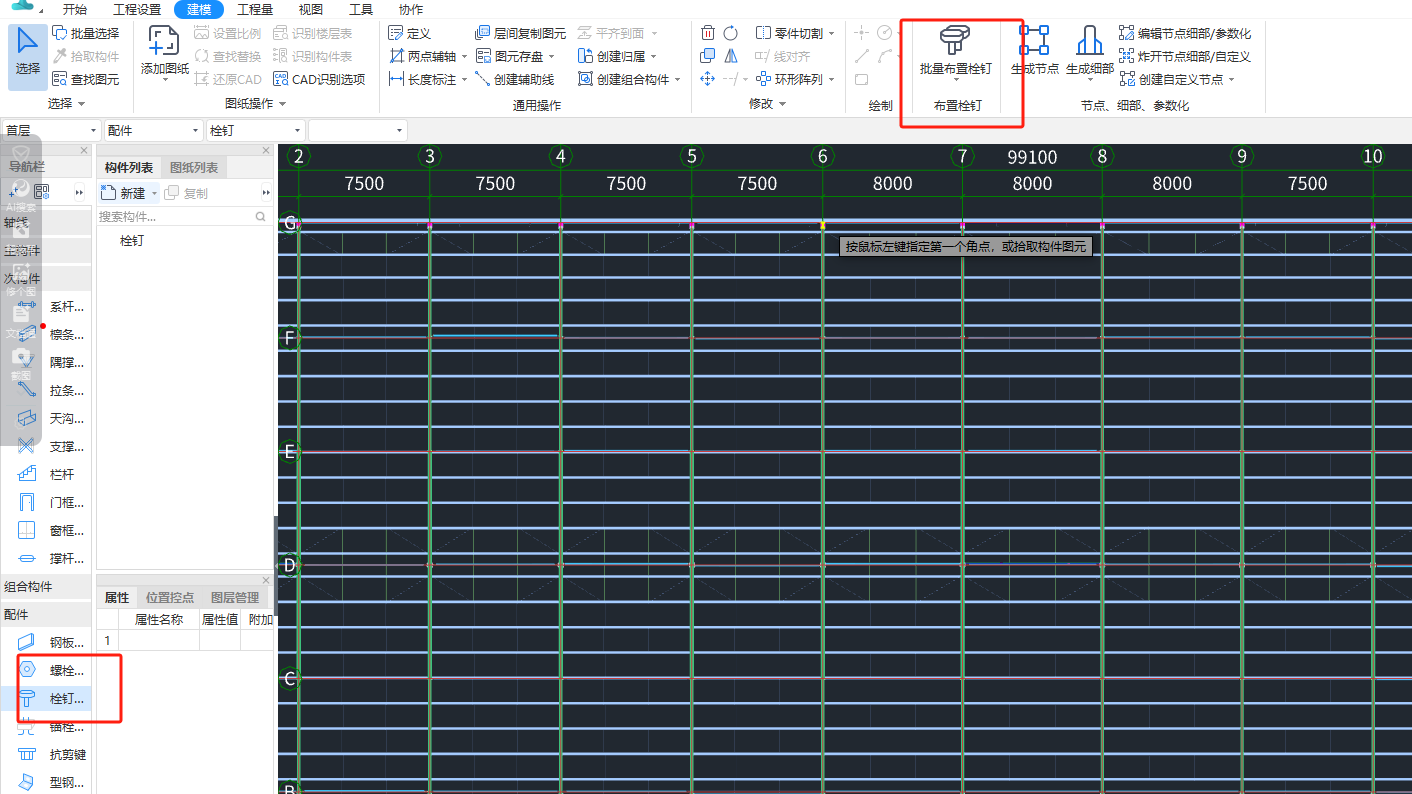
Task: Switch to the 图层管理 tab
Action: tap(235, 597)
